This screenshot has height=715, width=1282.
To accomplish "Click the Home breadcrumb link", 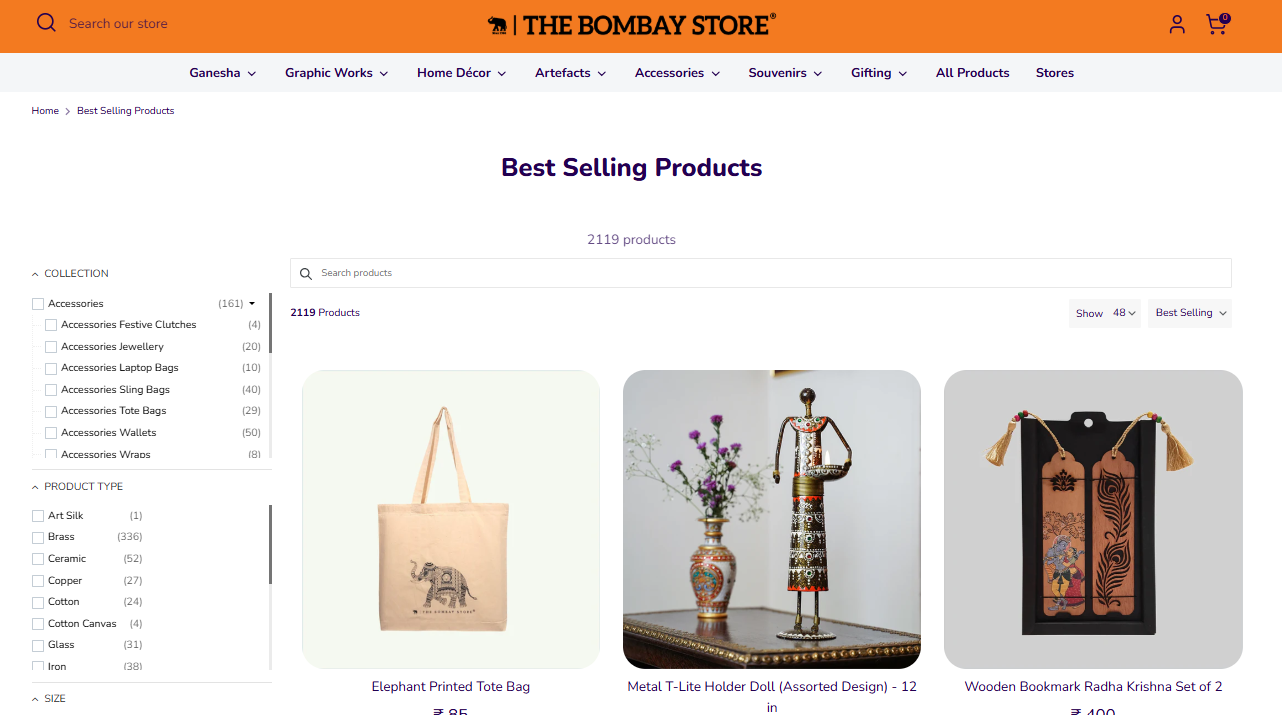I will coord(45,110).
